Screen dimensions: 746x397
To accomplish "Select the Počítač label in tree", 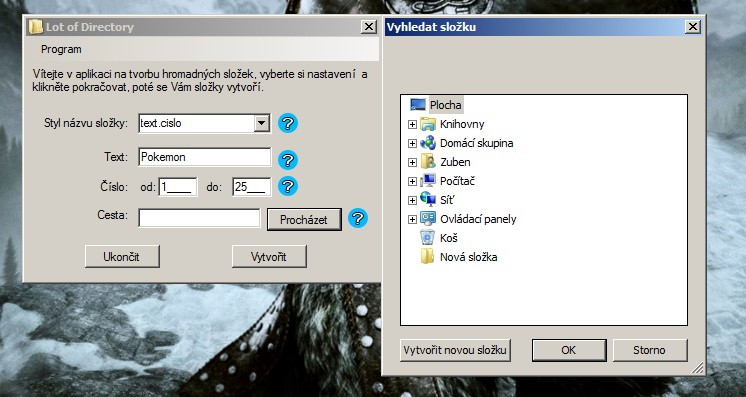I will pos(457,181).
